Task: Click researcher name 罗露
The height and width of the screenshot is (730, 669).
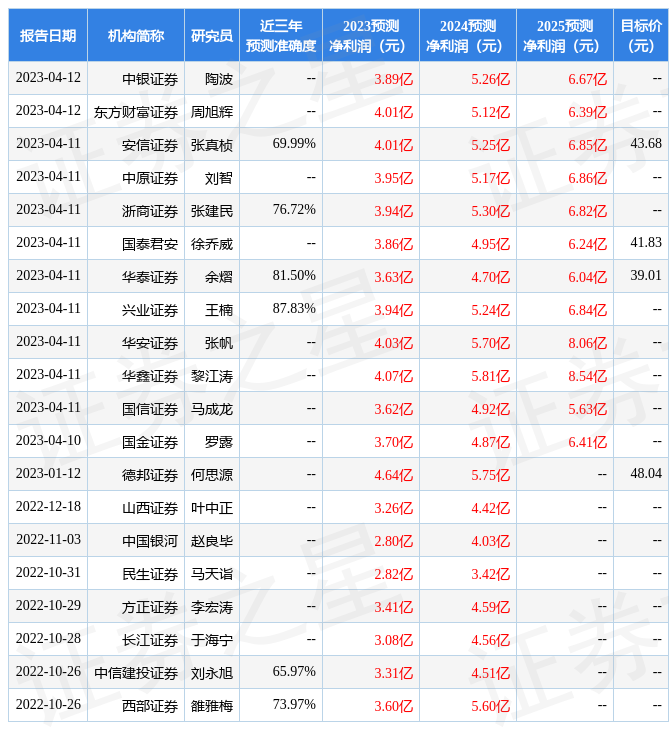Action: tap(219, 442)
